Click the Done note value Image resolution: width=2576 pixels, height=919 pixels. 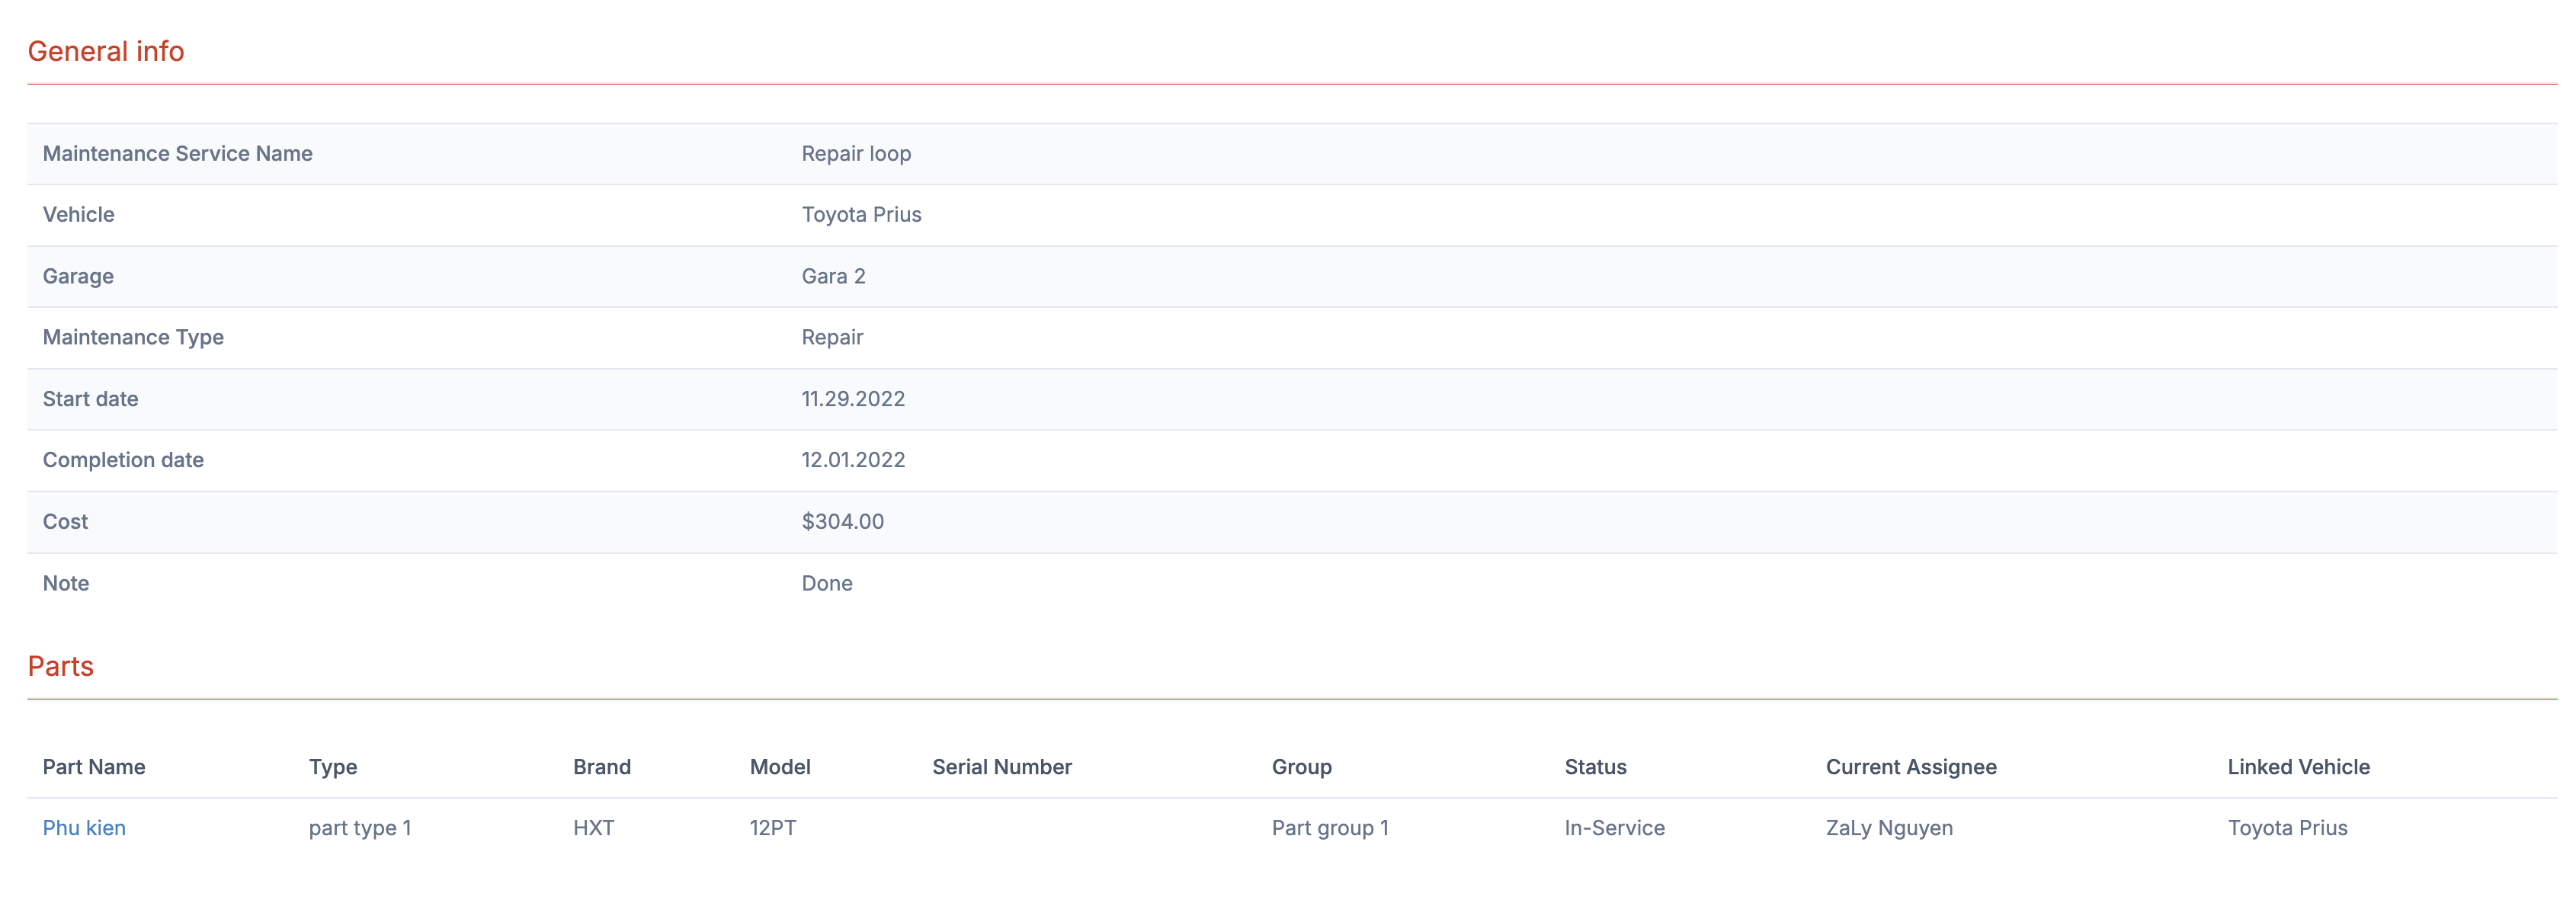click(x=827, y=583)
